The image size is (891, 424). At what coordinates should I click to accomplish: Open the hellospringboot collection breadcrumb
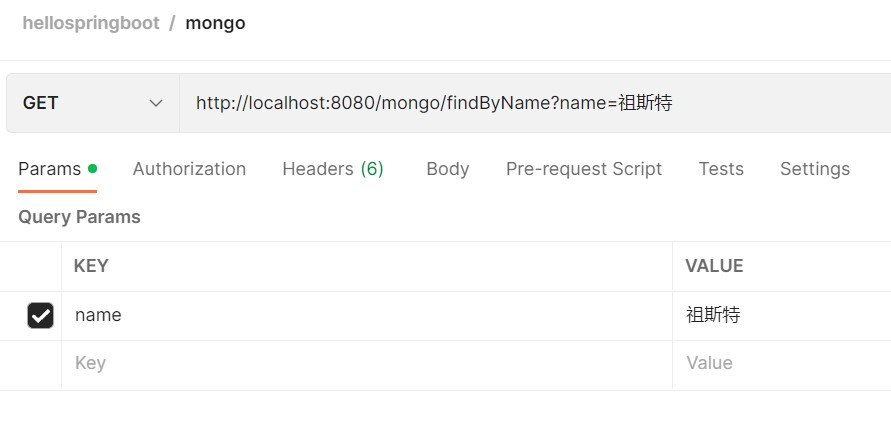[x=91, y=23]
